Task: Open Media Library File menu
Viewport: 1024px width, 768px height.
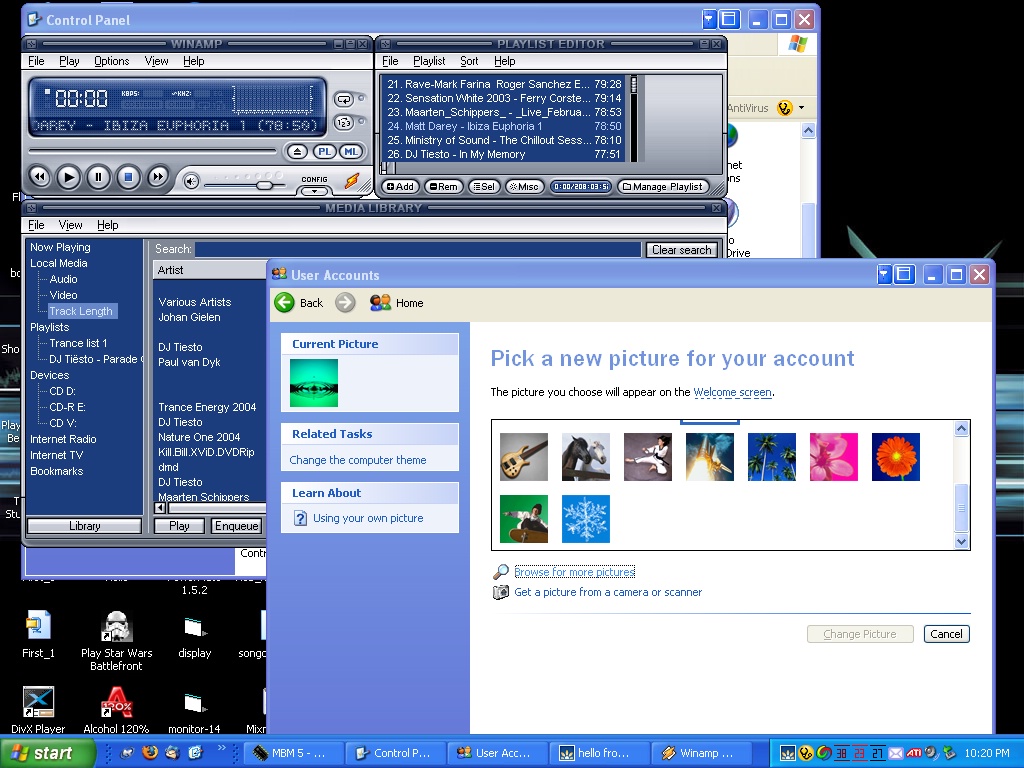Action: 36,225
